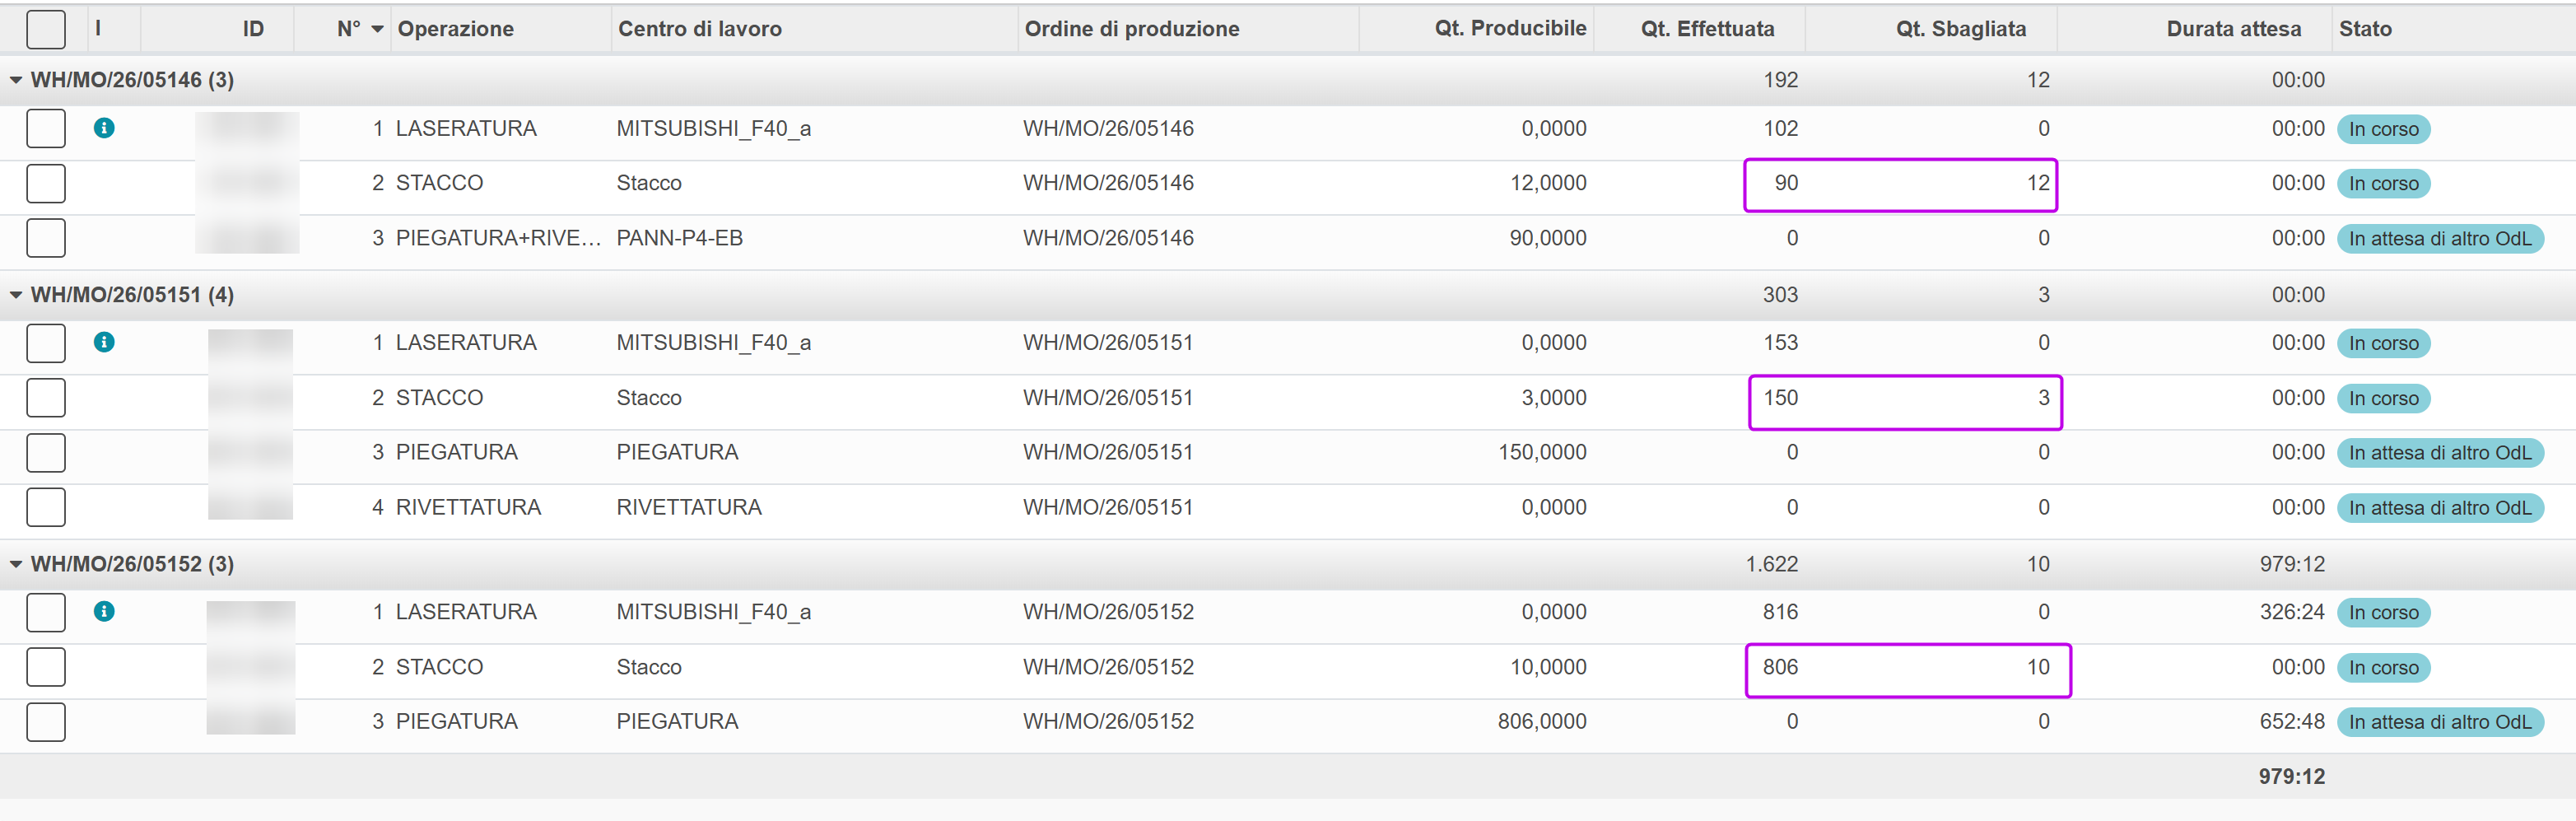Collapse the WH/MO/26/05152 group
The width and height of the screenshot is (2576, 821).
pos(16,564)
